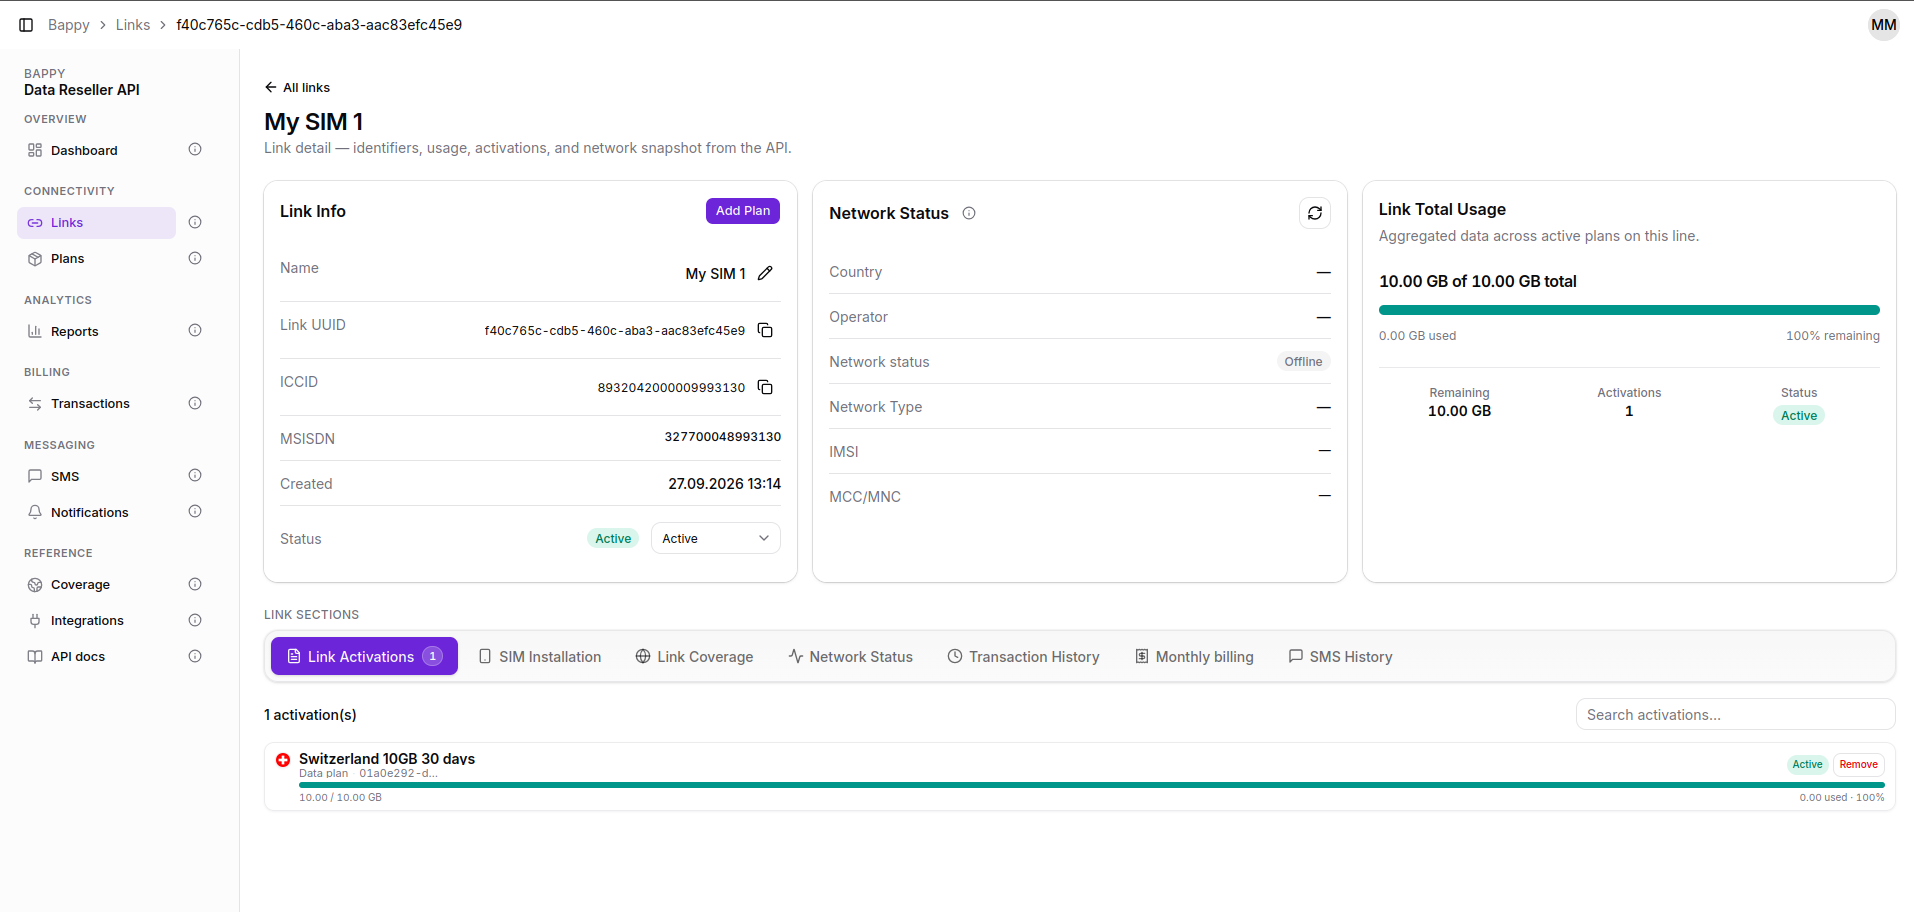Click the Switzerland 10GB 30 days activation row title
1914x912 pixels.
[x=387, y=758]
